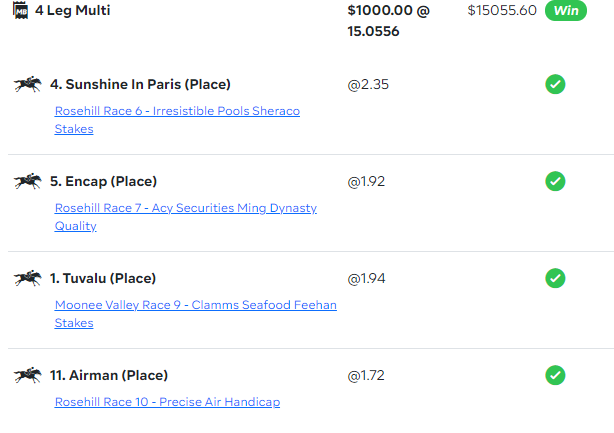This screenshot has height=433, width=614.
Task: Click the $1000.00 @ 15.0556 stake text
Action: [388, 21]
